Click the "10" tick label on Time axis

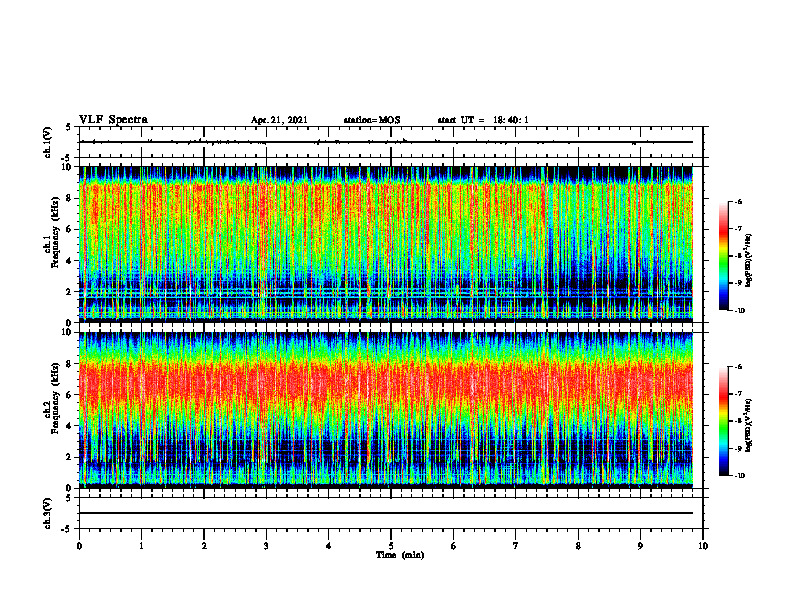[x=703, y=546]
